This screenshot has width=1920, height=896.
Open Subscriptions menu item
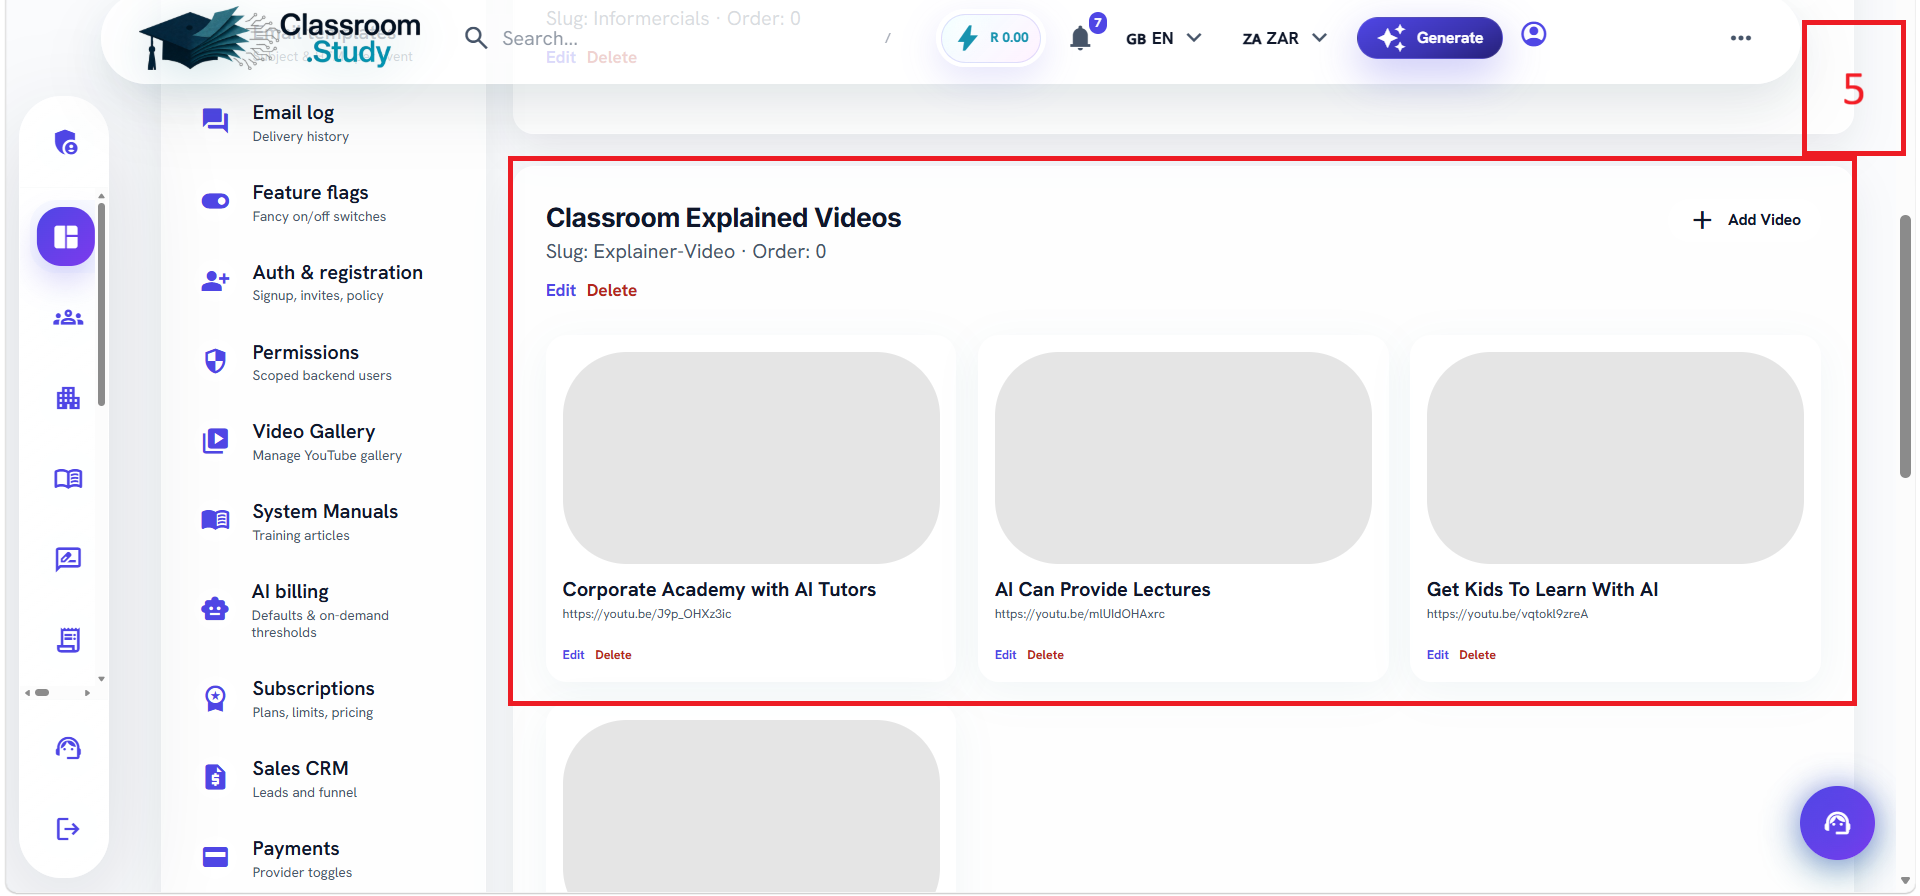click(323, 699)
